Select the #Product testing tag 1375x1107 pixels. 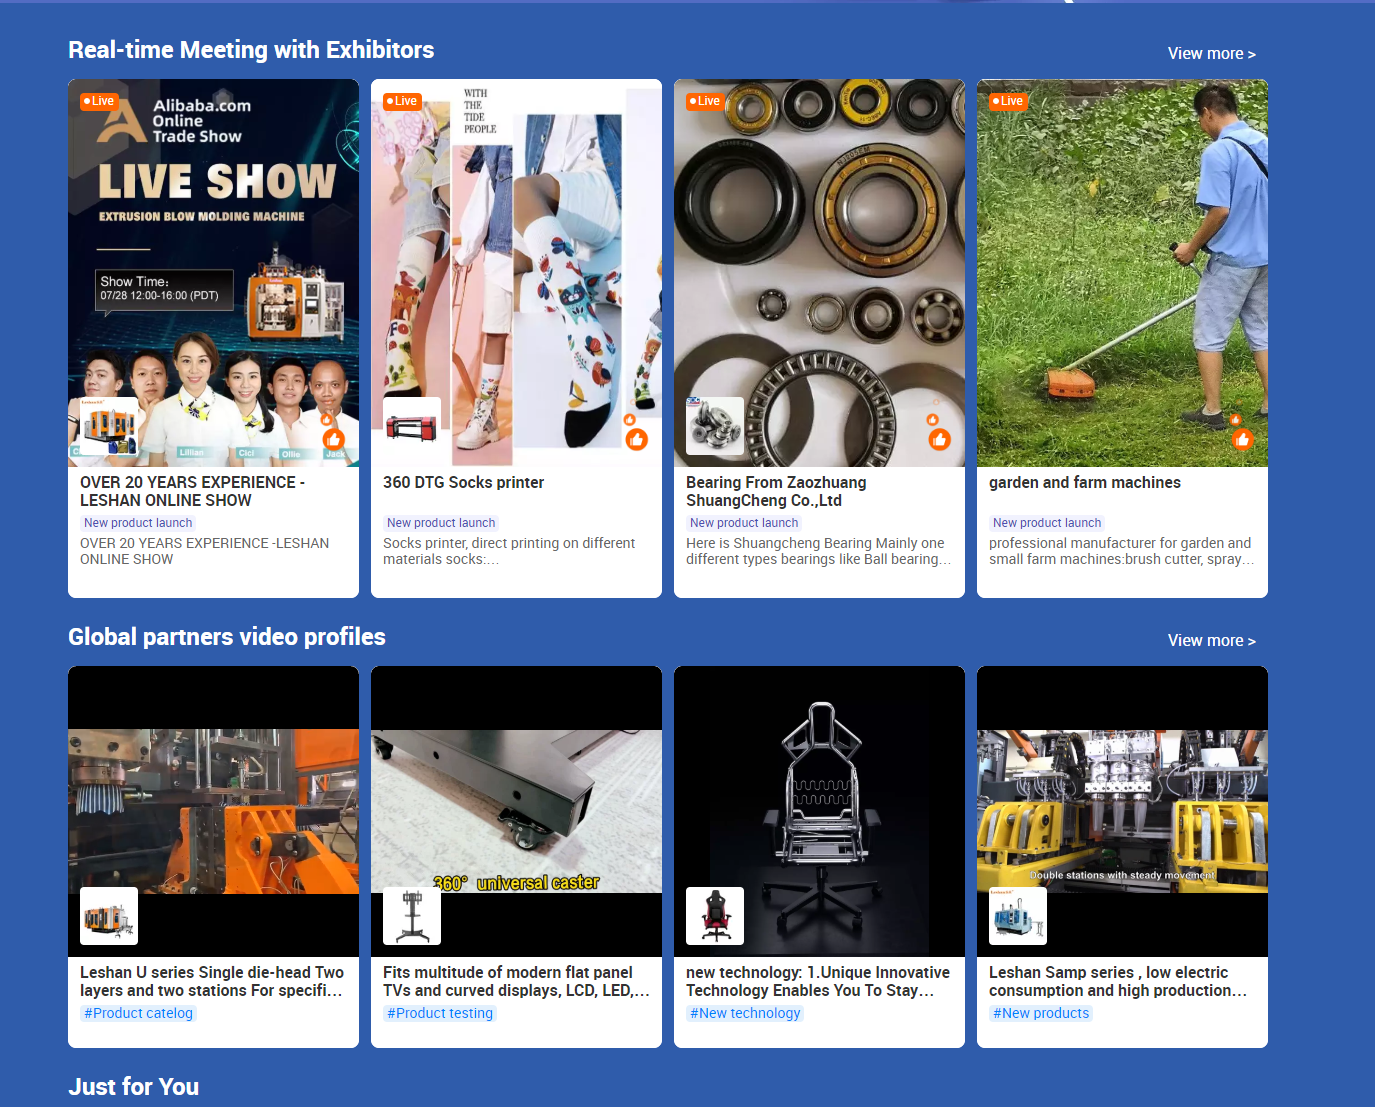coord(440,1013)
